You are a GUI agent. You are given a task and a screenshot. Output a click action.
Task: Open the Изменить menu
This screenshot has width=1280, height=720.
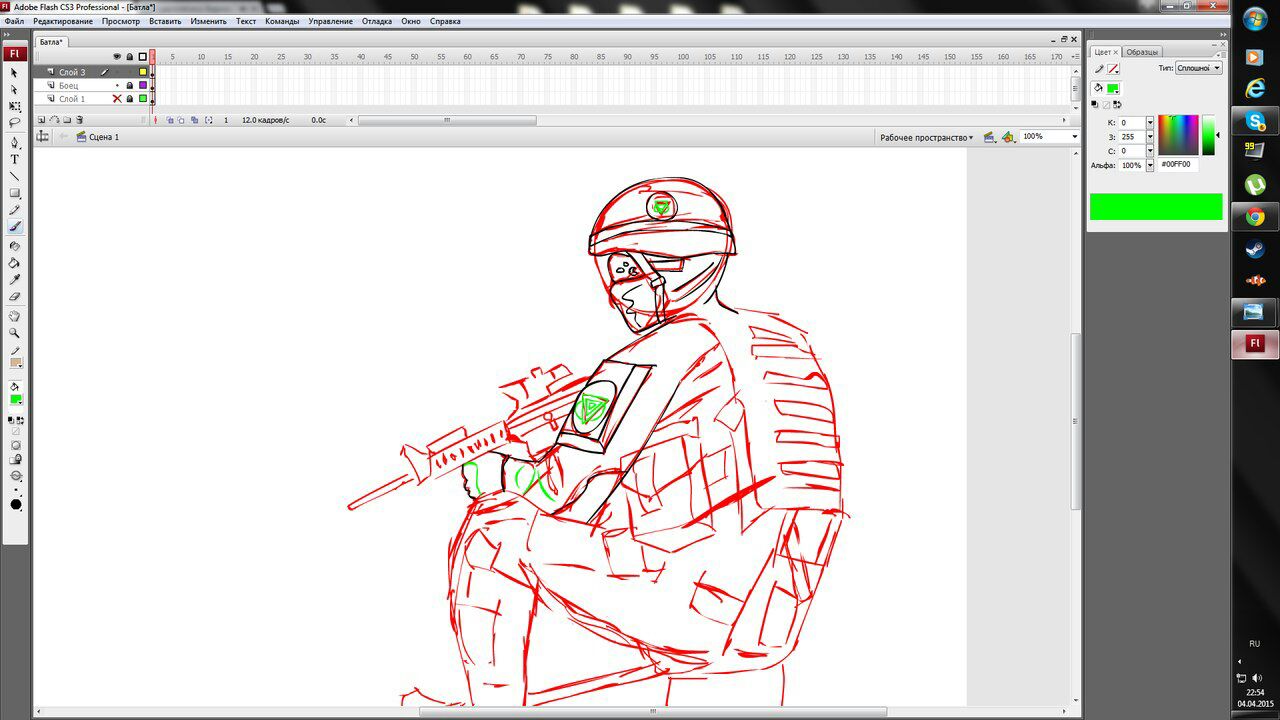[x=208, y=21]
